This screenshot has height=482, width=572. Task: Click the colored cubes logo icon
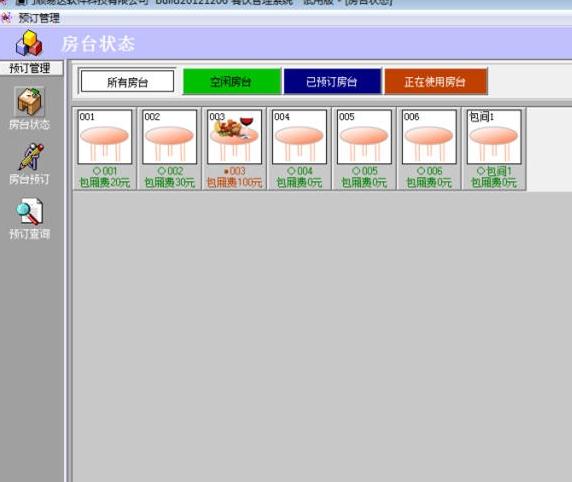29,43
